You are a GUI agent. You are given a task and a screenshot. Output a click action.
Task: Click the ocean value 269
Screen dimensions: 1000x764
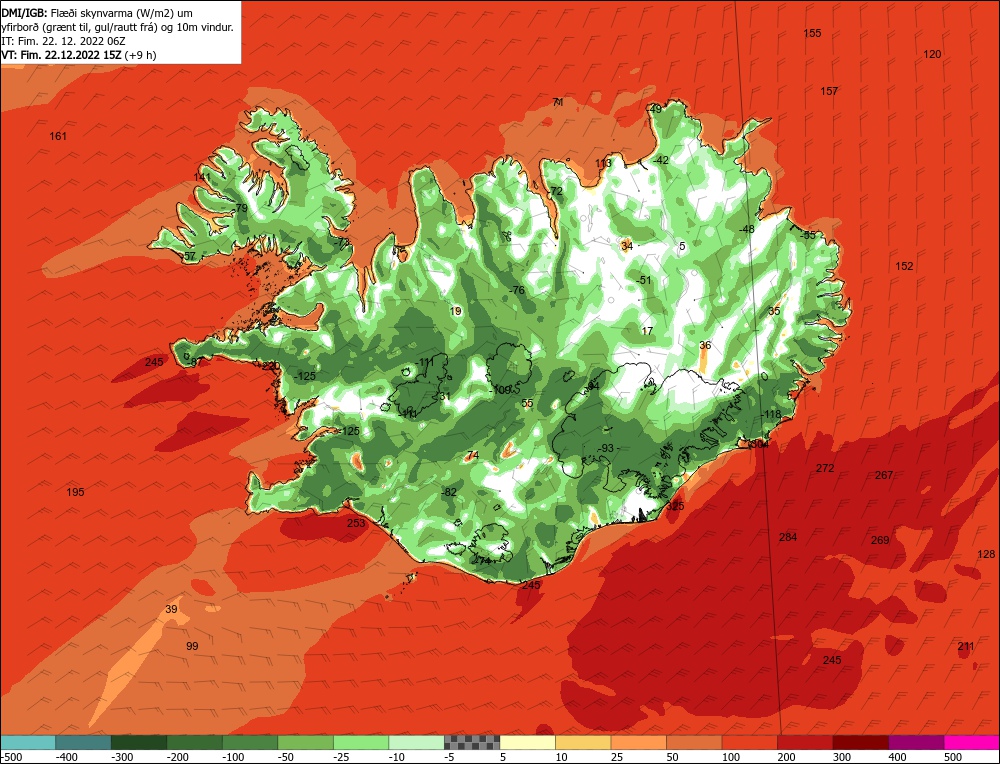pos(880,540)
